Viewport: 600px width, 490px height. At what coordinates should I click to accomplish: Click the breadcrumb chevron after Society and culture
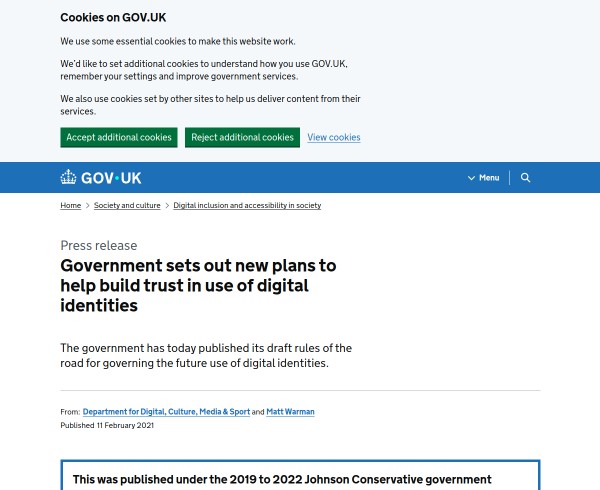point(167,206)
